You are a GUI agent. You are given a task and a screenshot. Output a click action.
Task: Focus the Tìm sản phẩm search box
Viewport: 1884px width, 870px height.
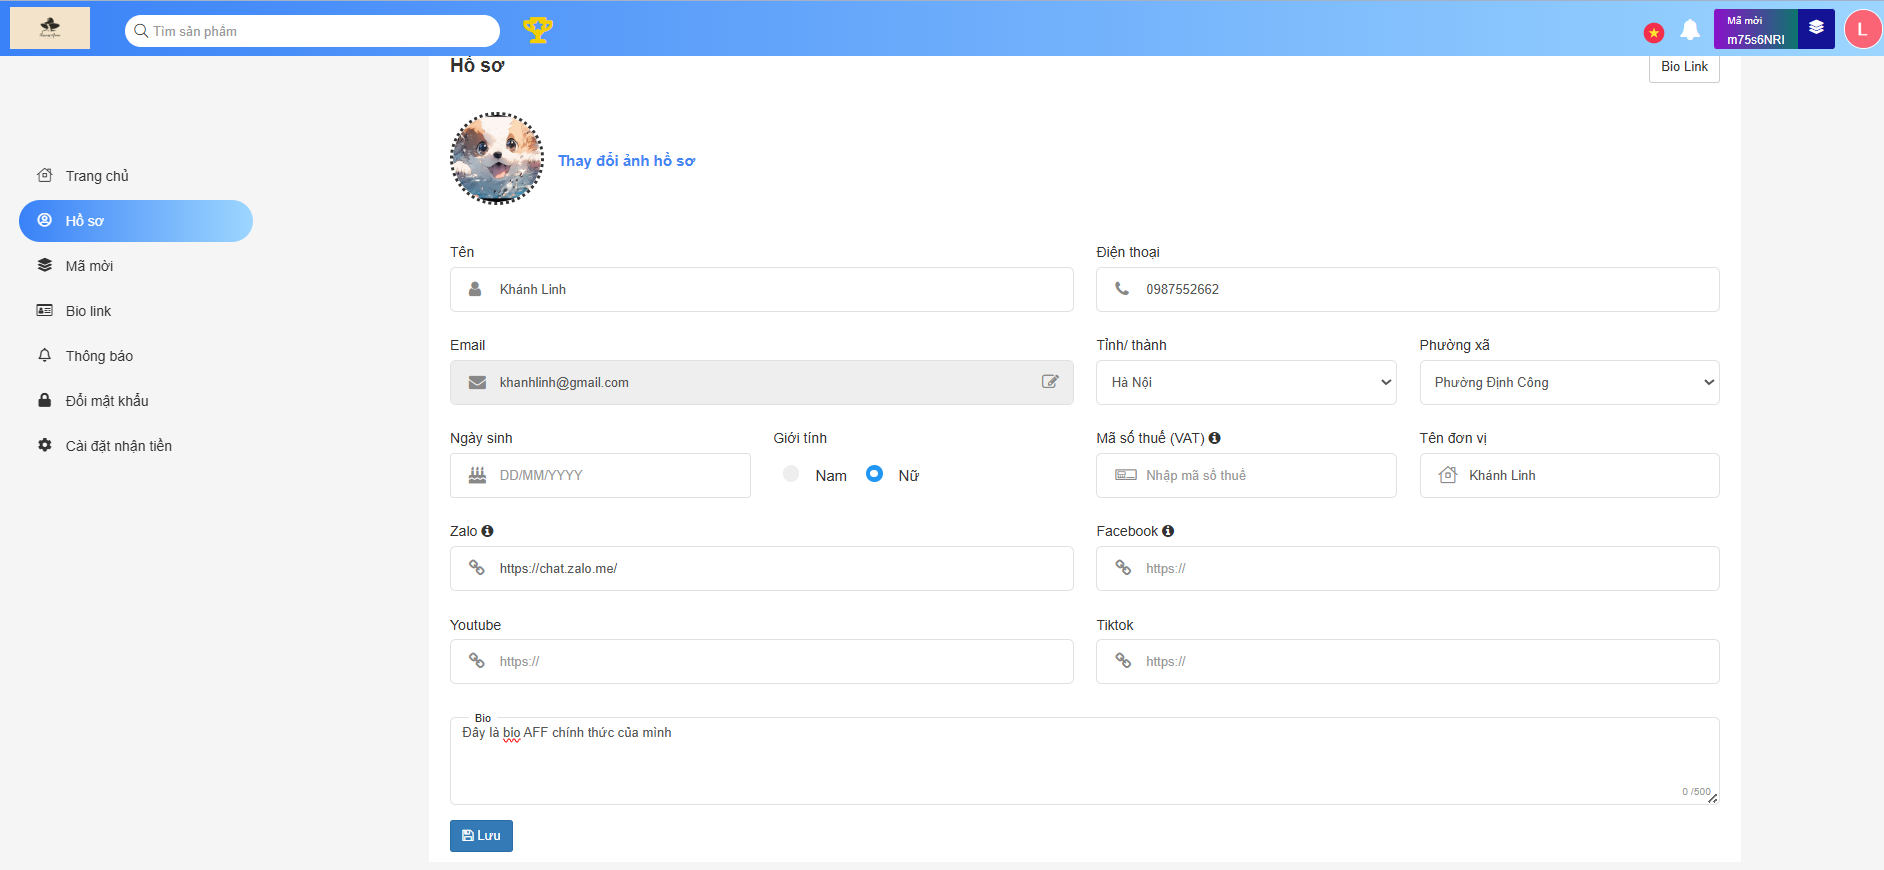coord(312,31)
